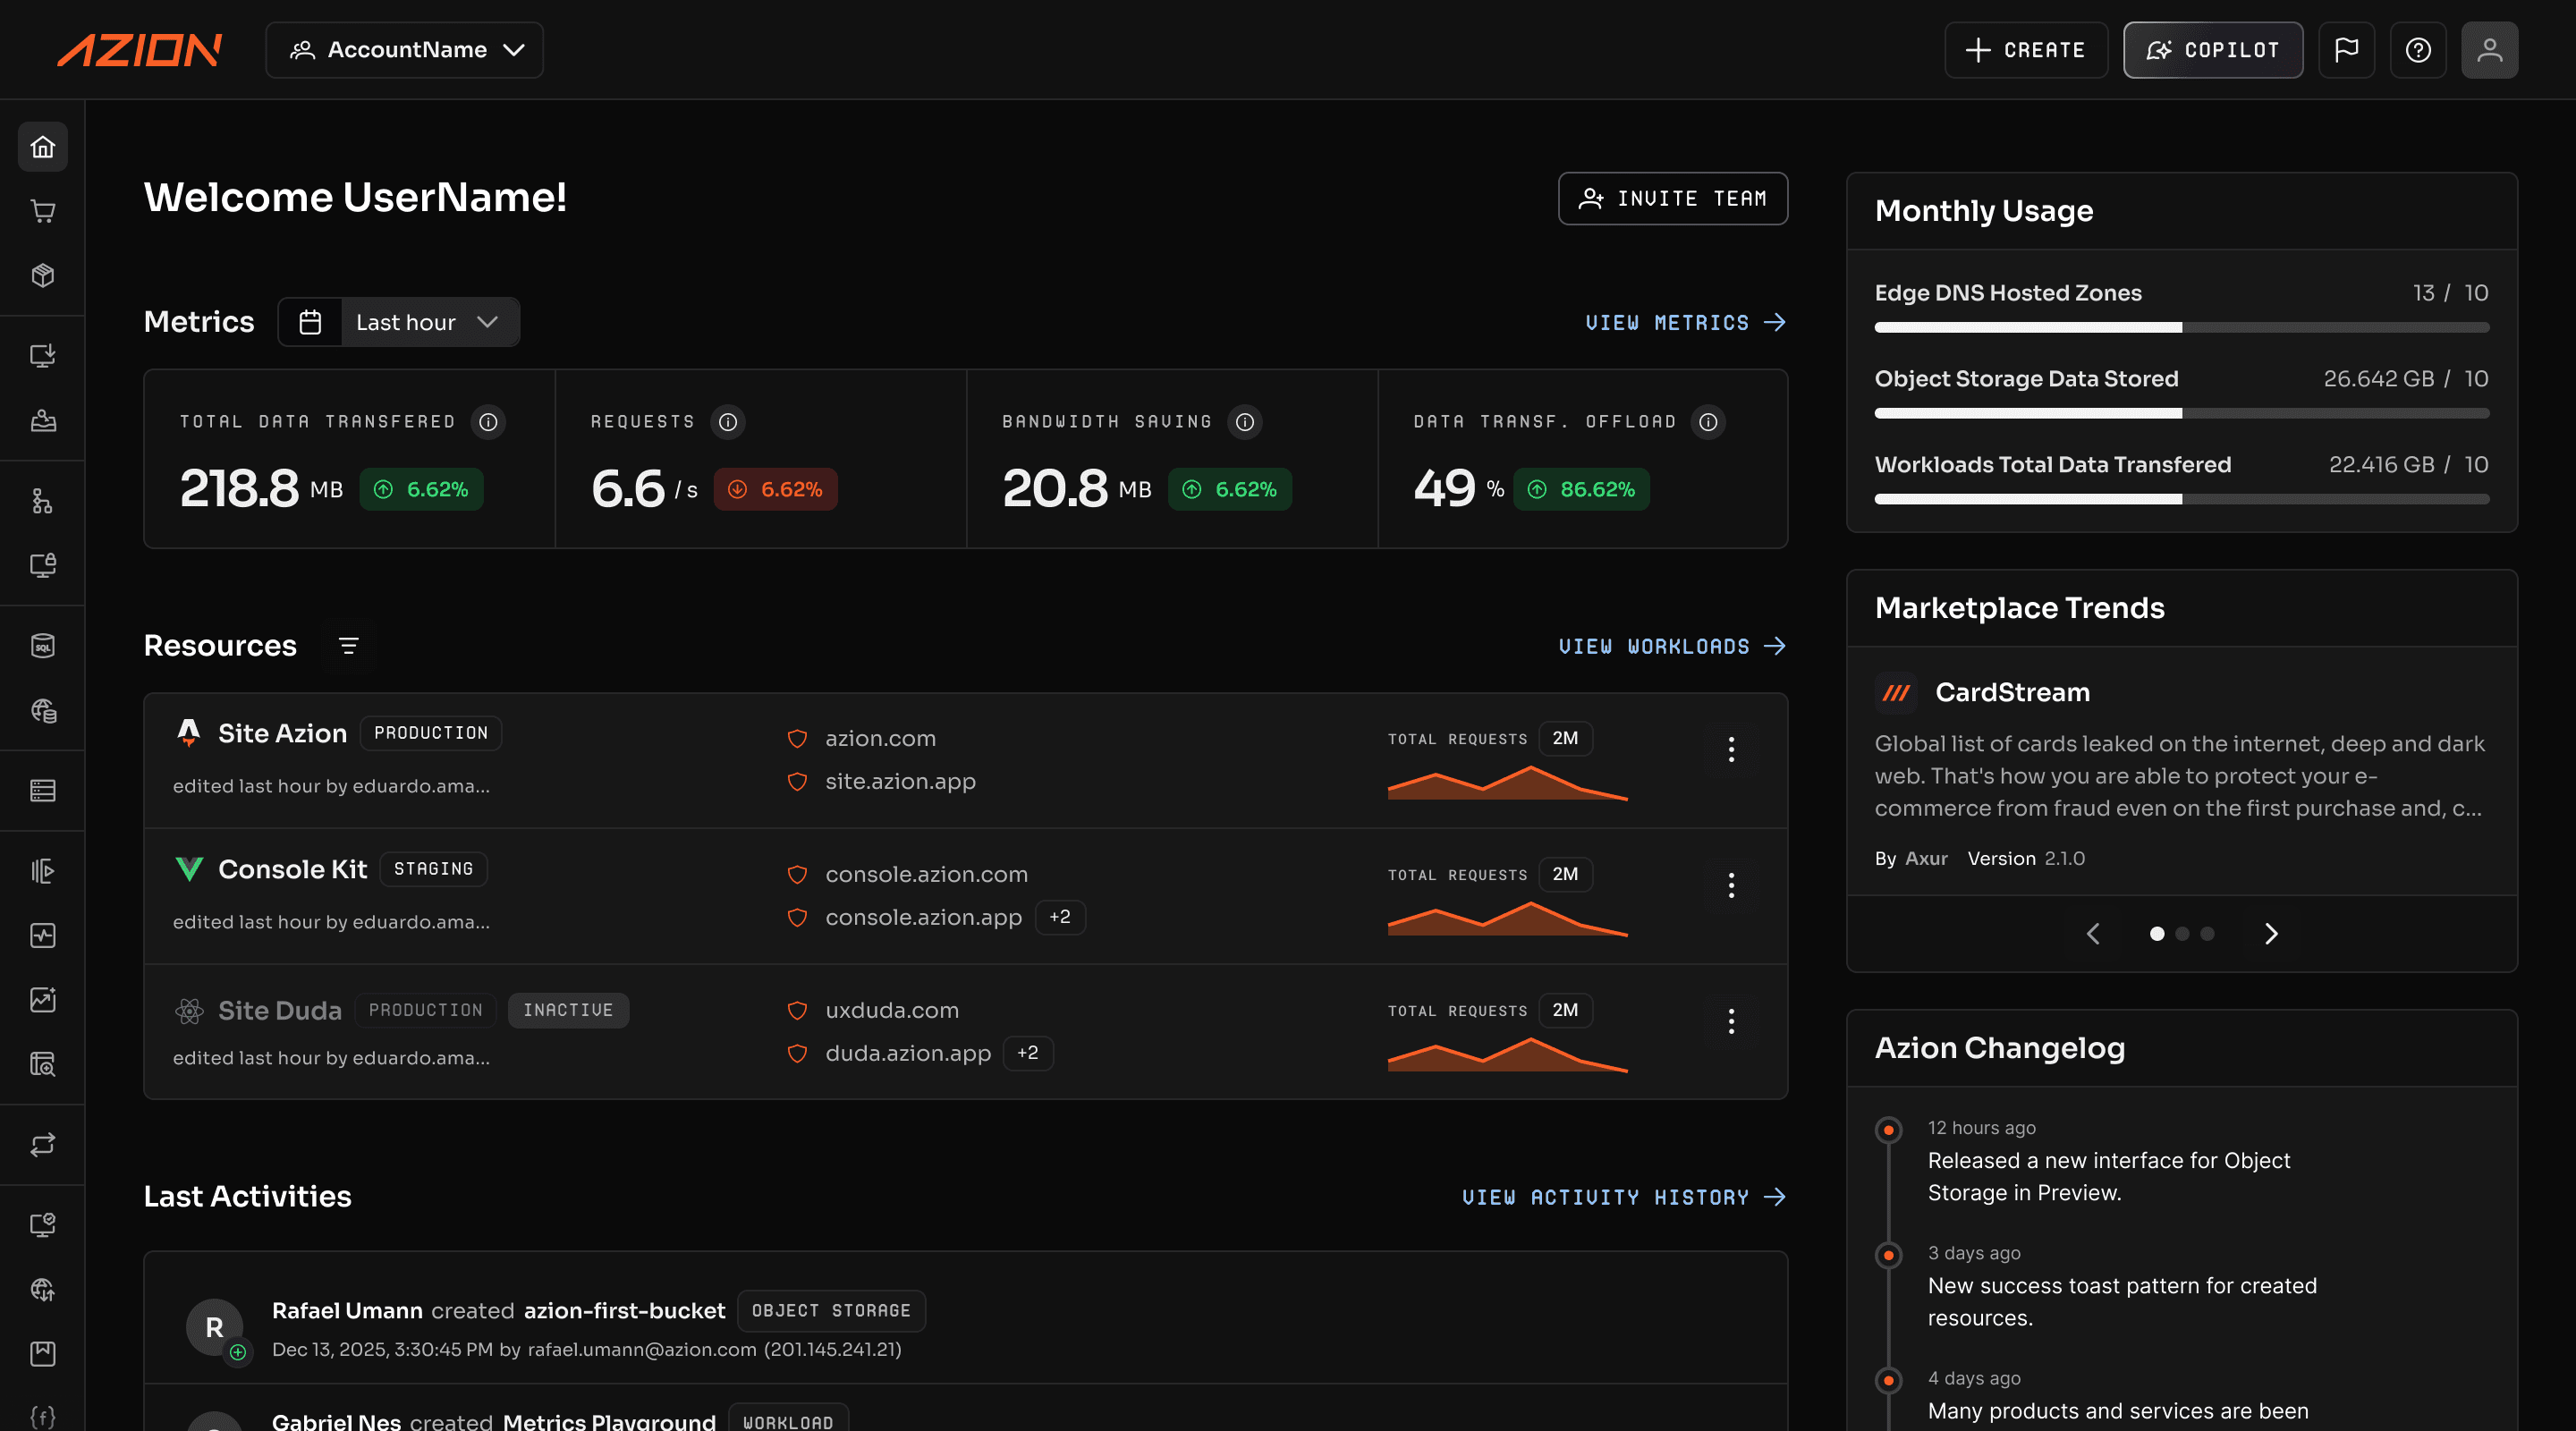
Task: Go to next Marketplace Trends card
Action: [x=2271, y=934]
